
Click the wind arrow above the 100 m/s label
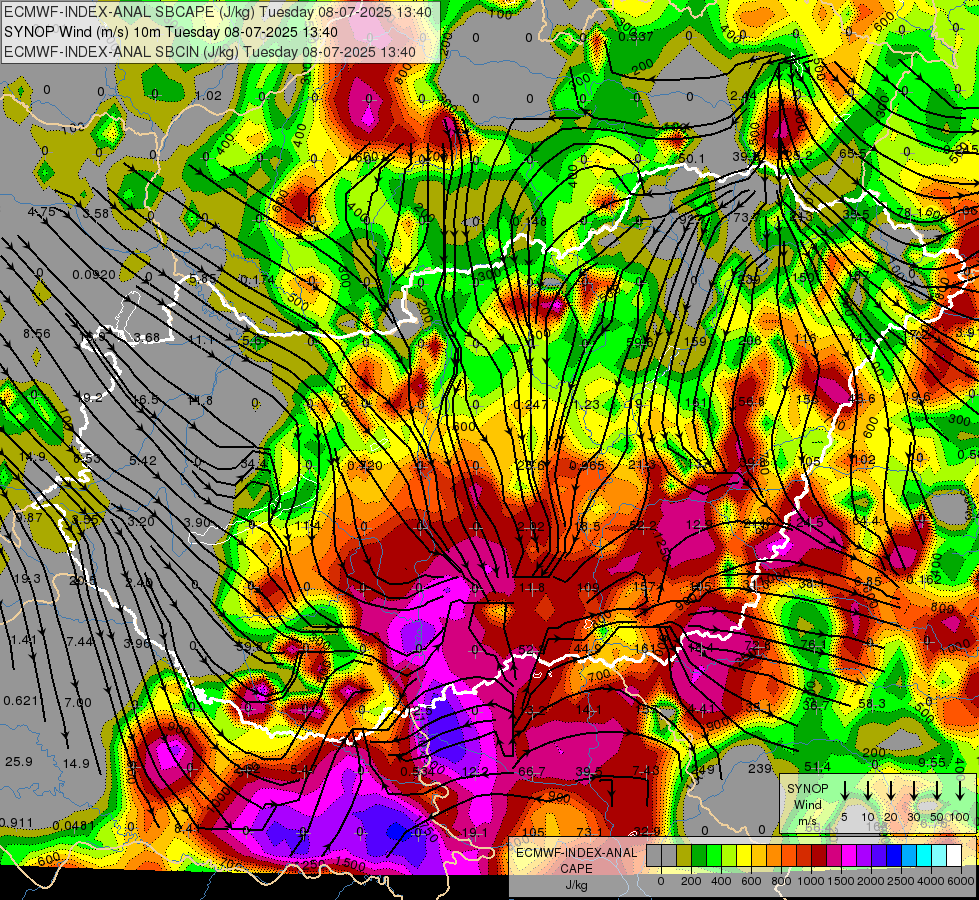click(960, 791)
